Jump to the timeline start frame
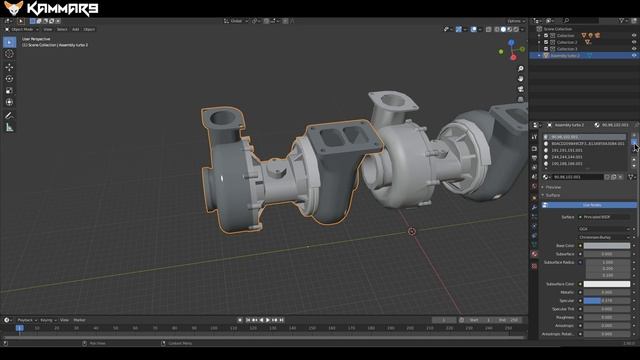The image size is (640, 360). click(x=248, y=320)
